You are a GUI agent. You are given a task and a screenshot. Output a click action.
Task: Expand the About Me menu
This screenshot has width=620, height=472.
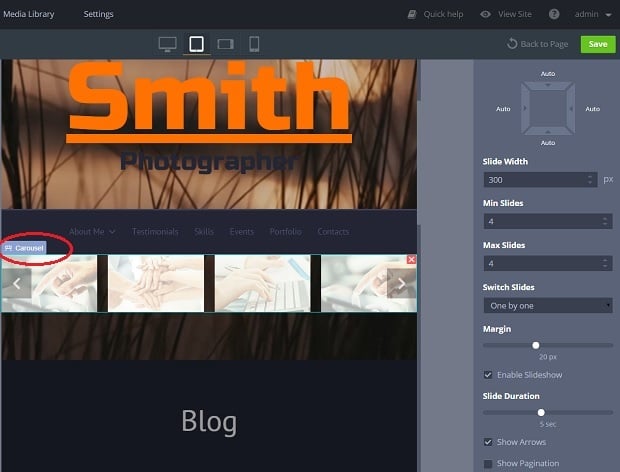click(91, 231)
